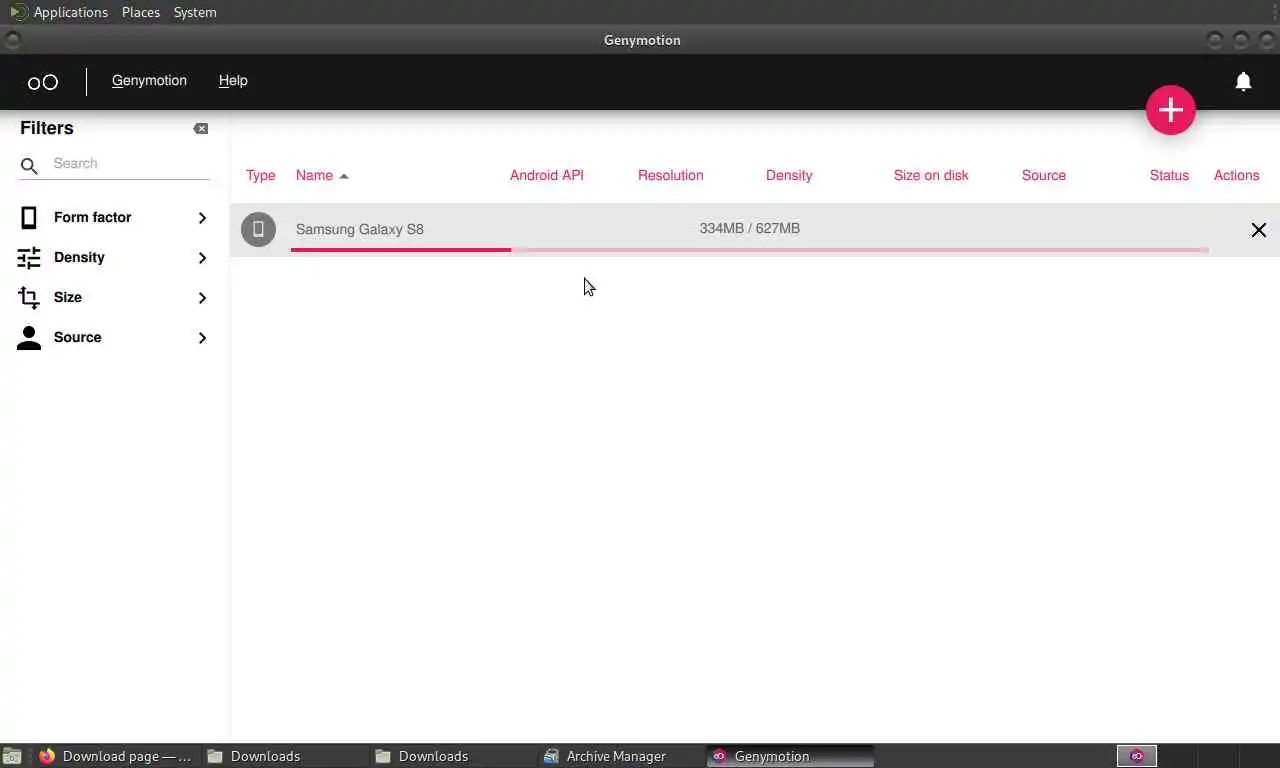The height and width of the screenshot is (768, 1280).
Task: Click the 334MB / 627MB download text
Action: click(x=750, y=228)
